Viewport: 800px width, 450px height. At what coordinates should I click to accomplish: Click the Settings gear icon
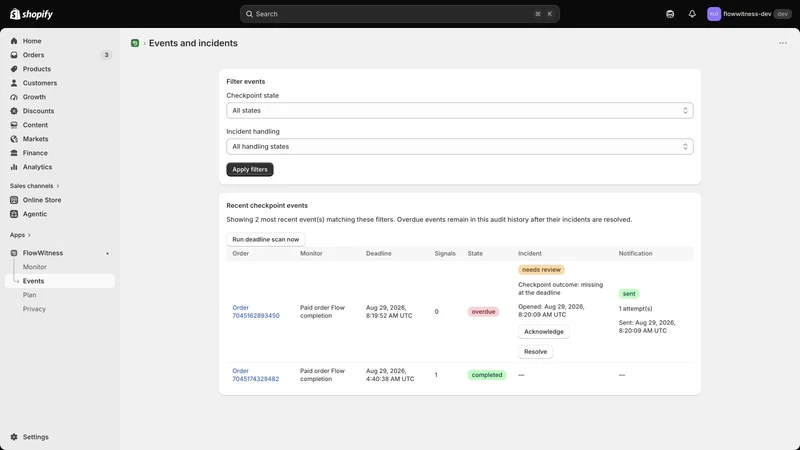(14, 437)
